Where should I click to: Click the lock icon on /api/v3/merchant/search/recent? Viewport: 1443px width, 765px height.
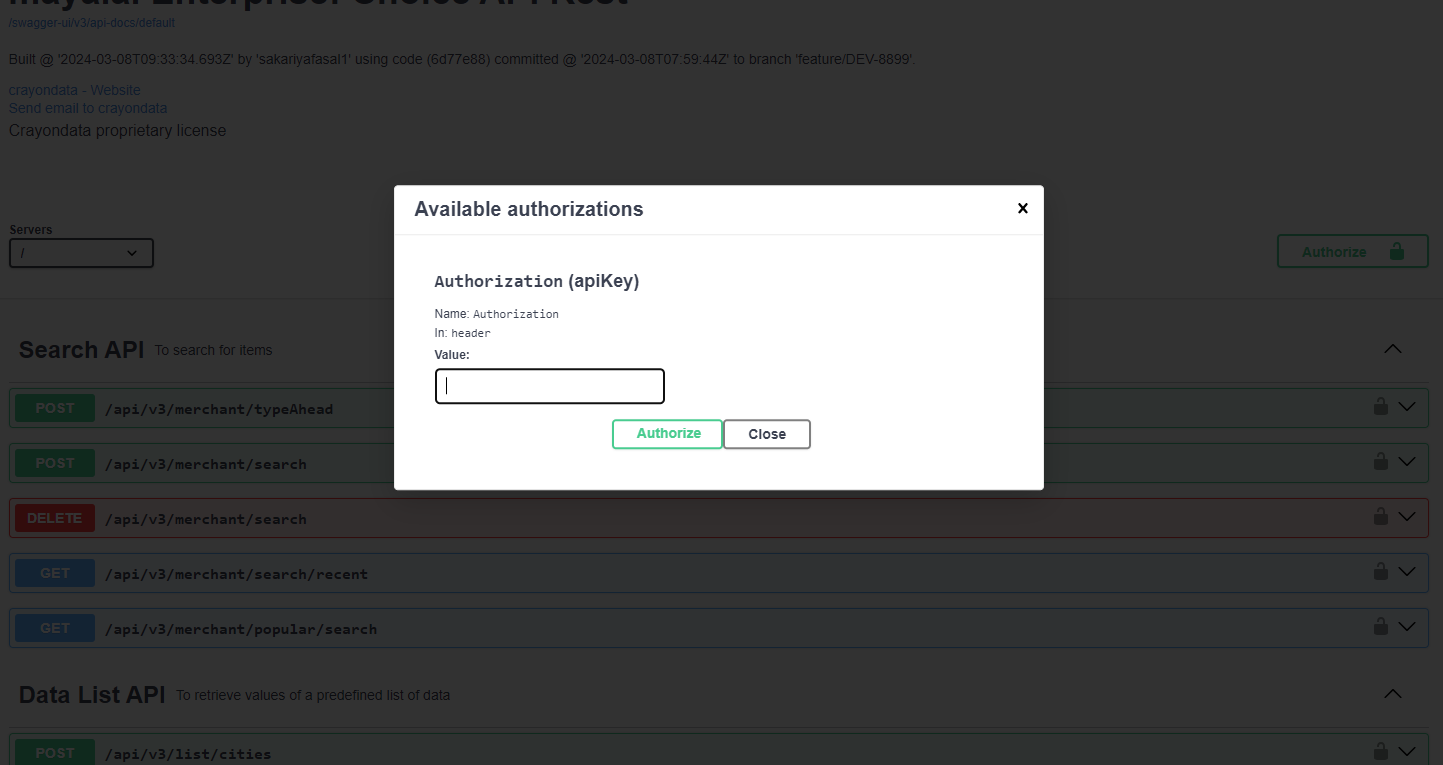coord(1381,572)
